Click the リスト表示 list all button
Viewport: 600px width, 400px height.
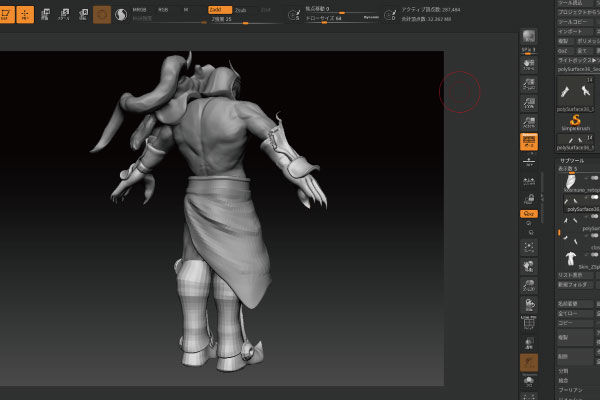[x=575, y=275]
